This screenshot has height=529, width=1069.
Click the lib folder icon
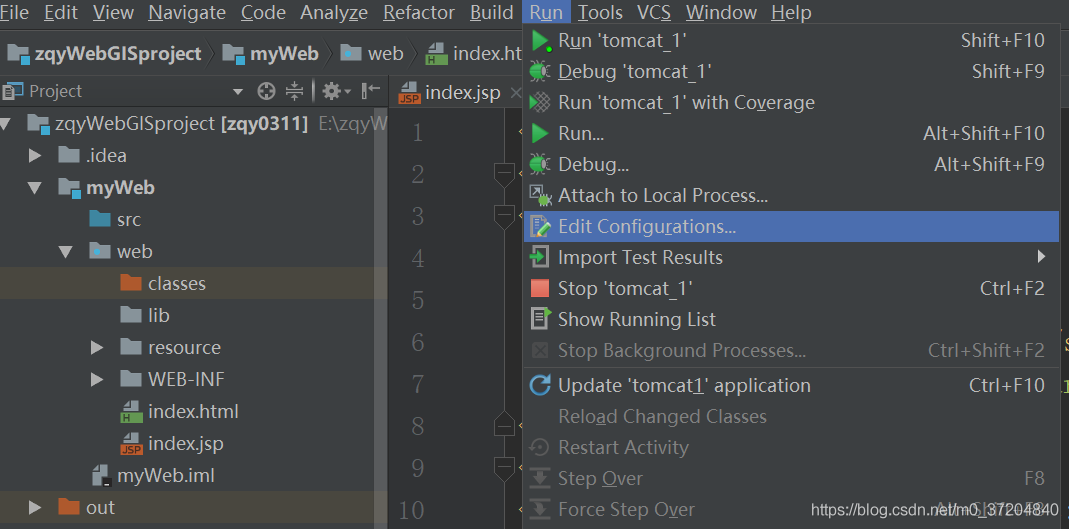point(131,315)
